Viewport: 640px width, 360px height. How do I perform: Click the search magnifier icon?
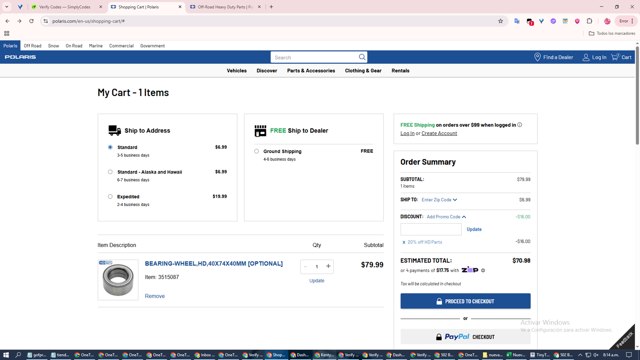[362, 57]
